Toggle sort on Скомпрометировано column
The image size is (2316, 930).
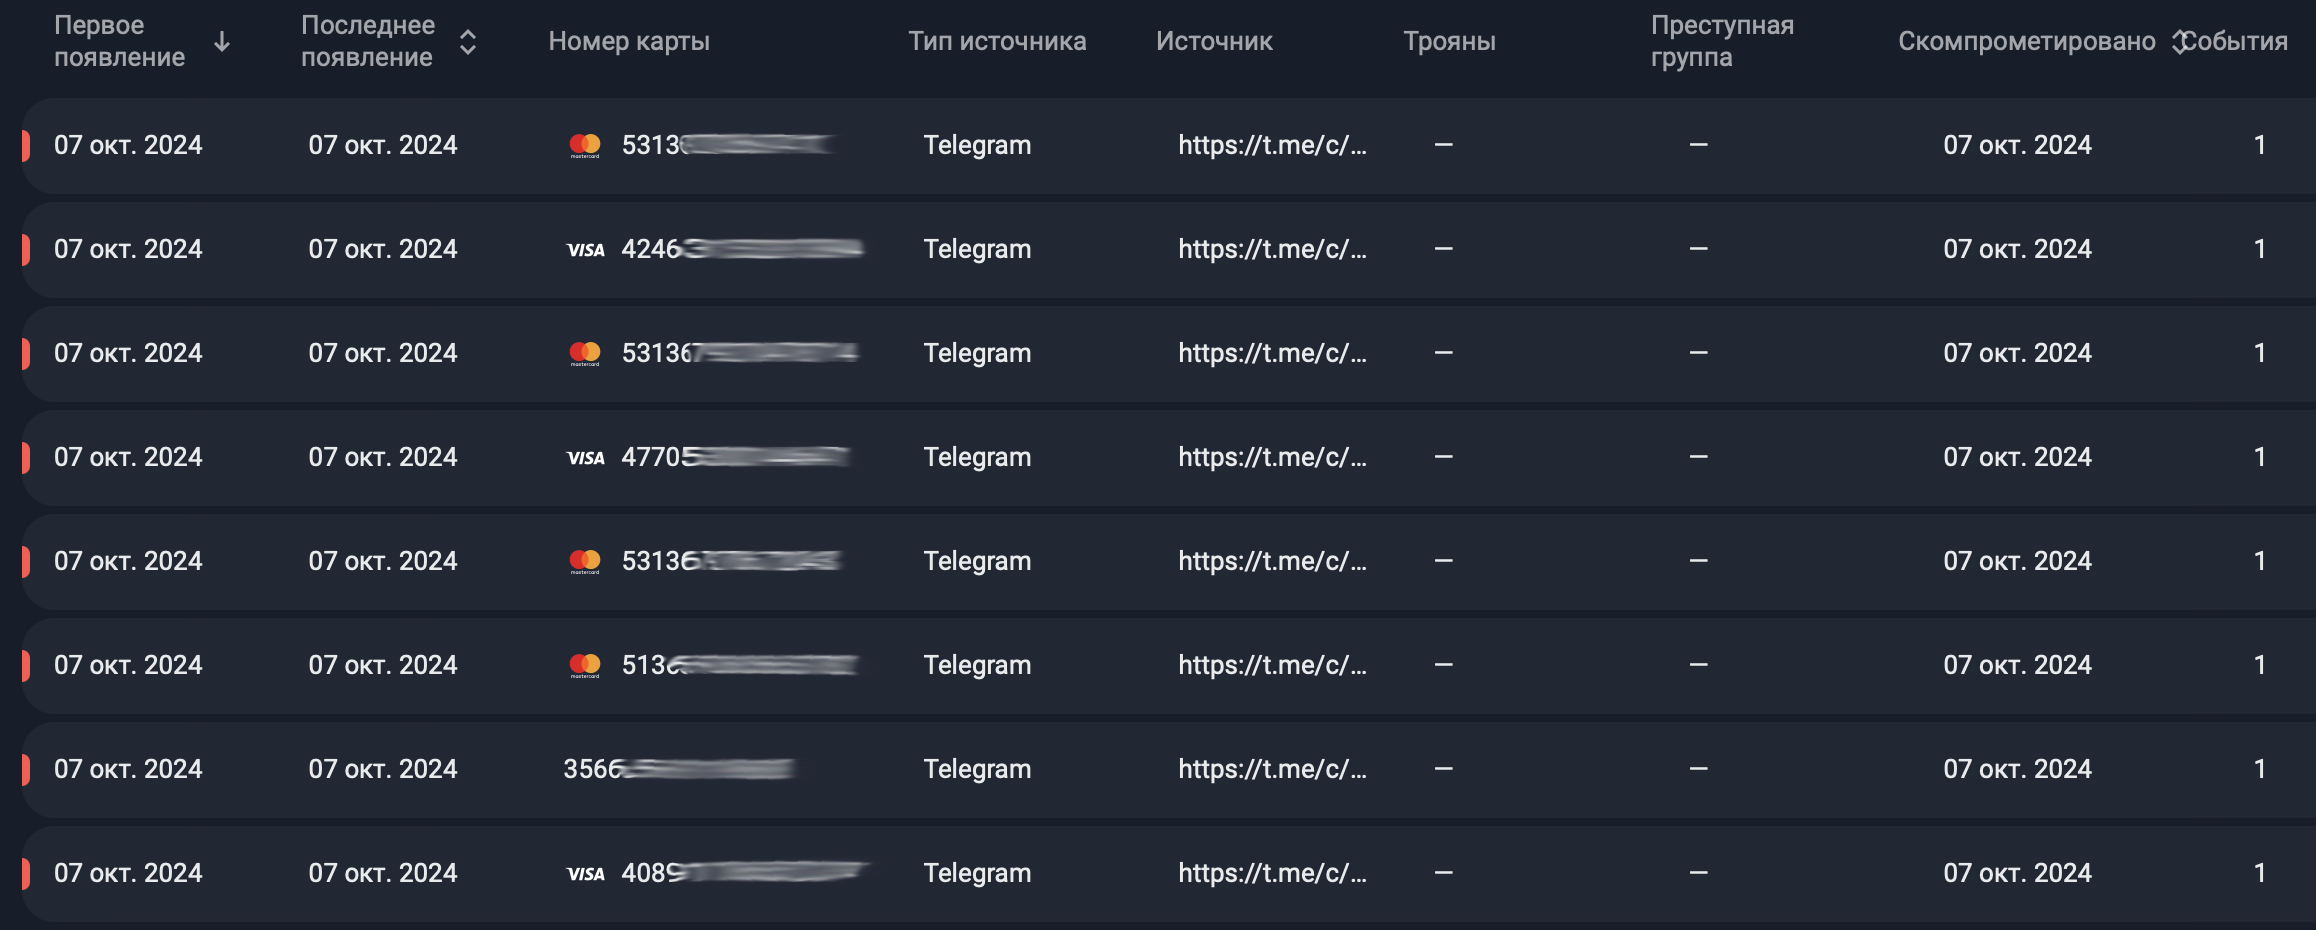coord(2176,42)
